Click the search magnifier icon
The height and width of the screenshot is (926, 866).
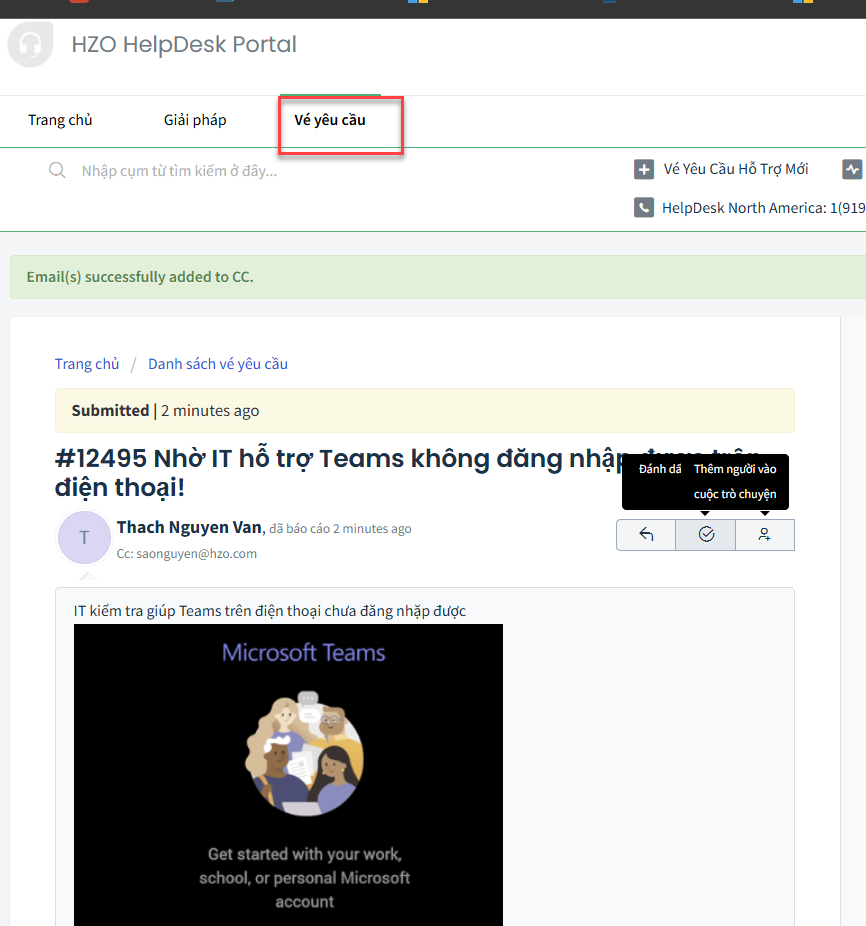click(x=57, y=171)
